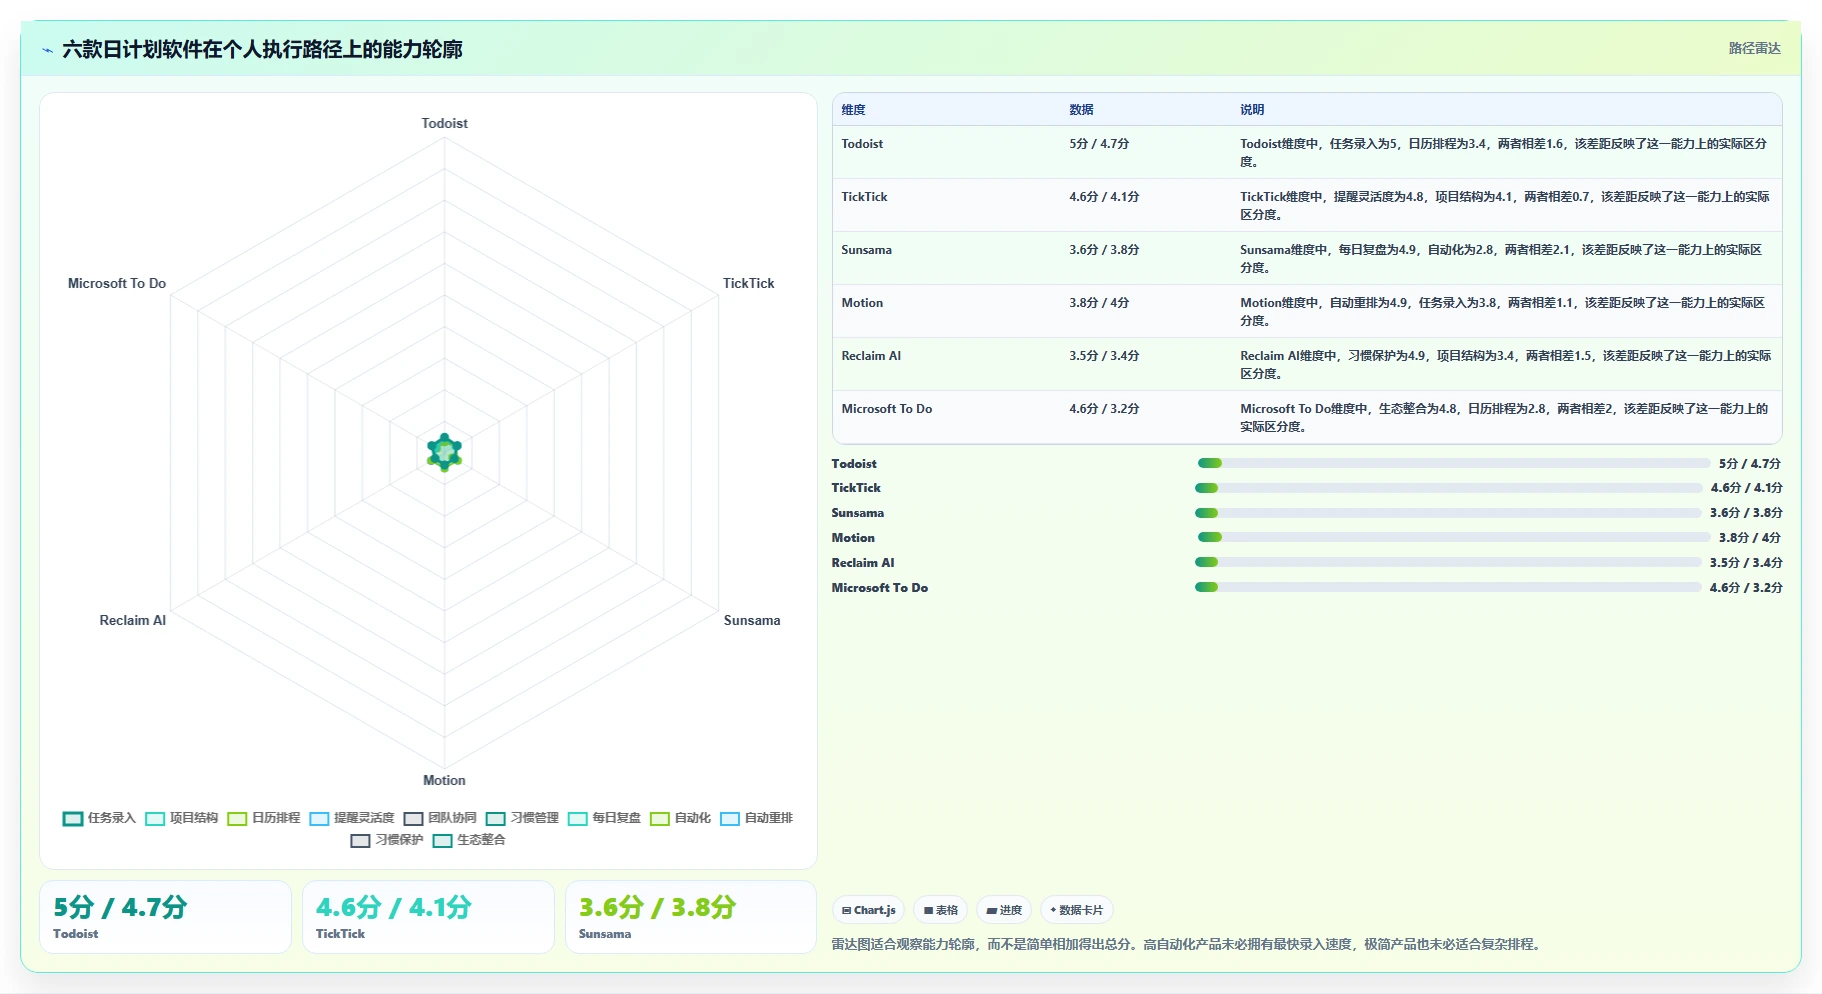Click the Motion axis label on radar
This screenshot has width=1822, height=994.
click(x=444, y=780)
